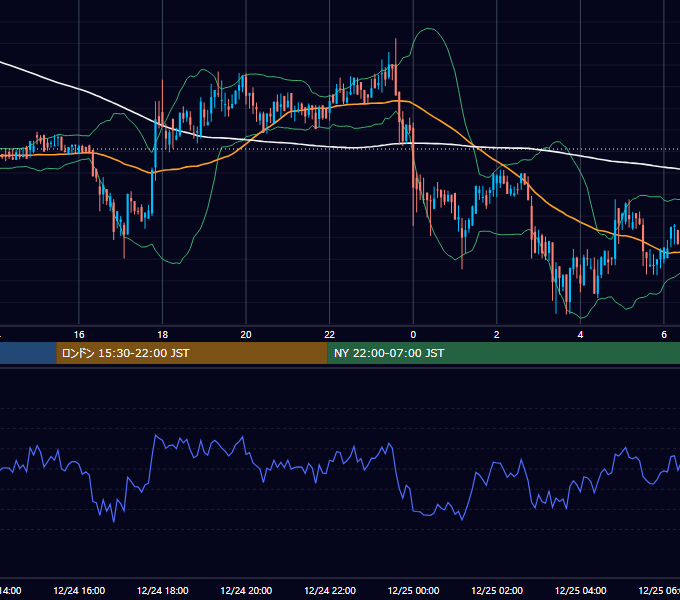Click the 6 hour axis label
This screenshot has height=600, width=680.
(x=664, y=334)
